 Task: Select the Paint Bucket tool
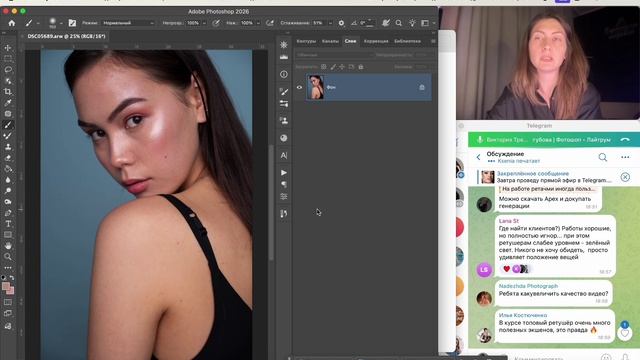[8, 169]
